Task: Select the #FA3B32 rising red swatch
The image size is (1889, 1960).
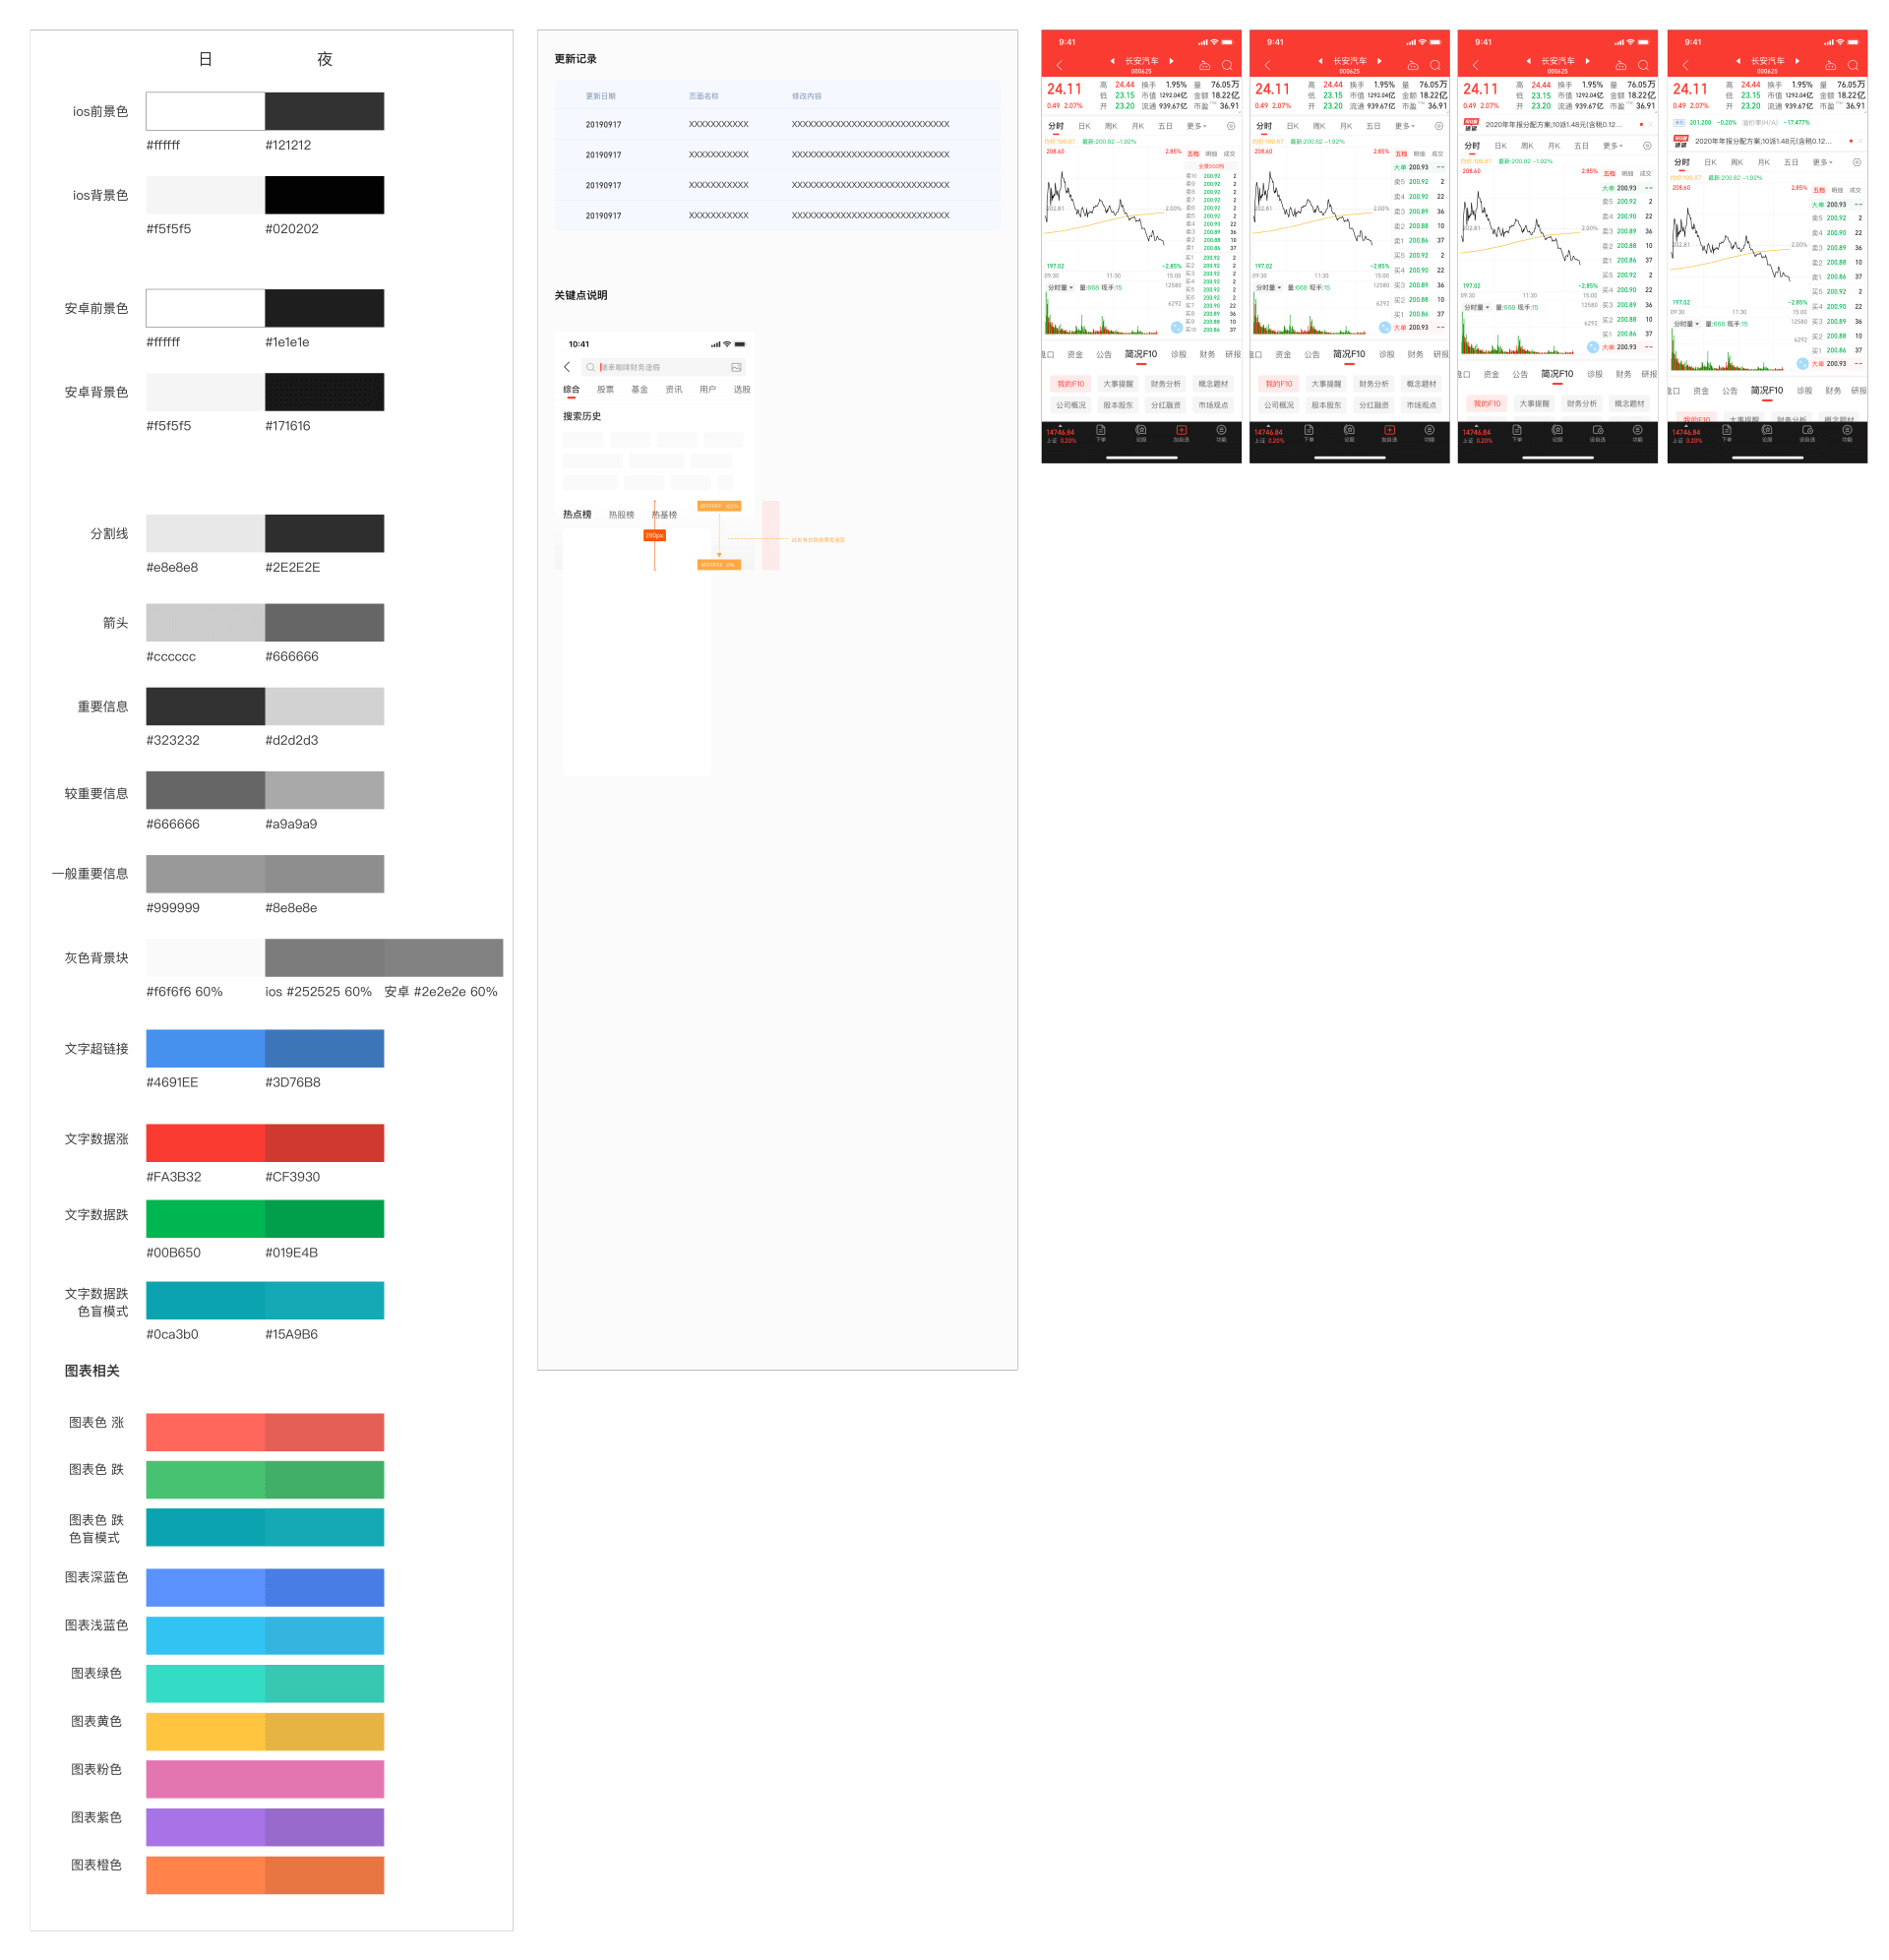Action: click(205, 1143)
